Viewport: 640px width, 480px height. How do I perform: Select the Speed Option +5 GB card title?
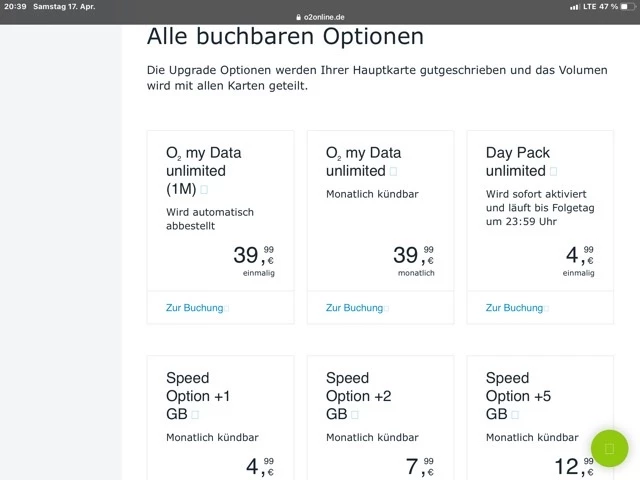click(x=518, y=396)
